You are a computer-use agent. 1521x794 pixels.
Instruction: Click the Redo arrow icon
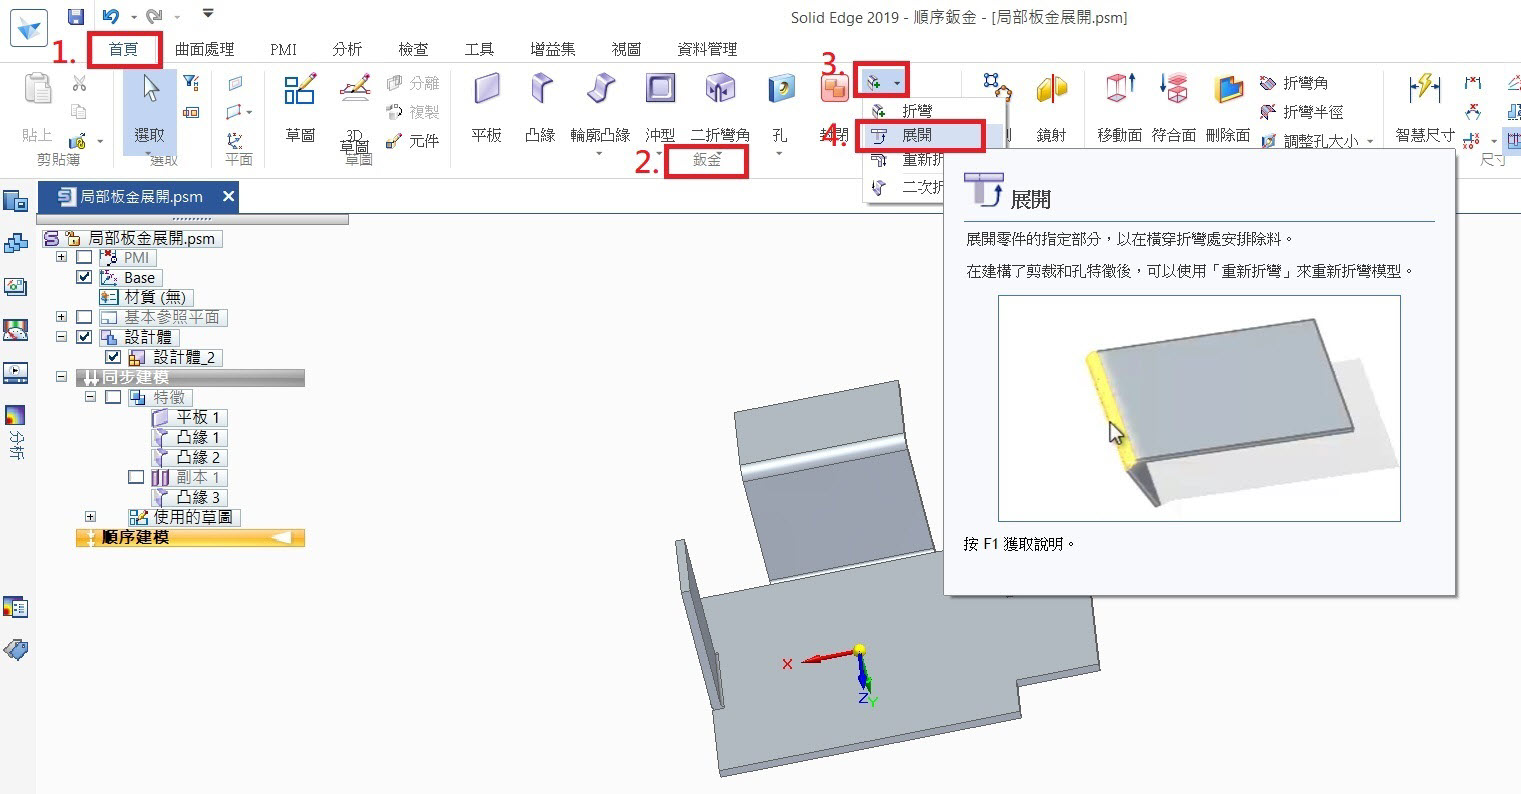tap(154, 16)
